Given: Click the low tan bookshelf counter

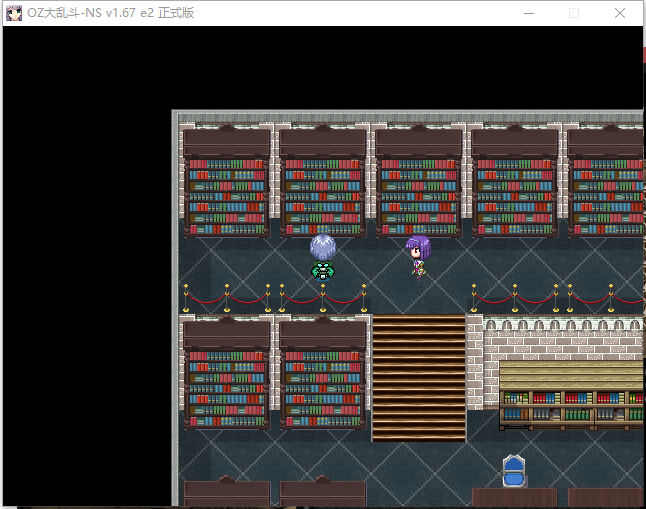Looking at the screenshot, I should pyautogui.click(x=571, y=396).
